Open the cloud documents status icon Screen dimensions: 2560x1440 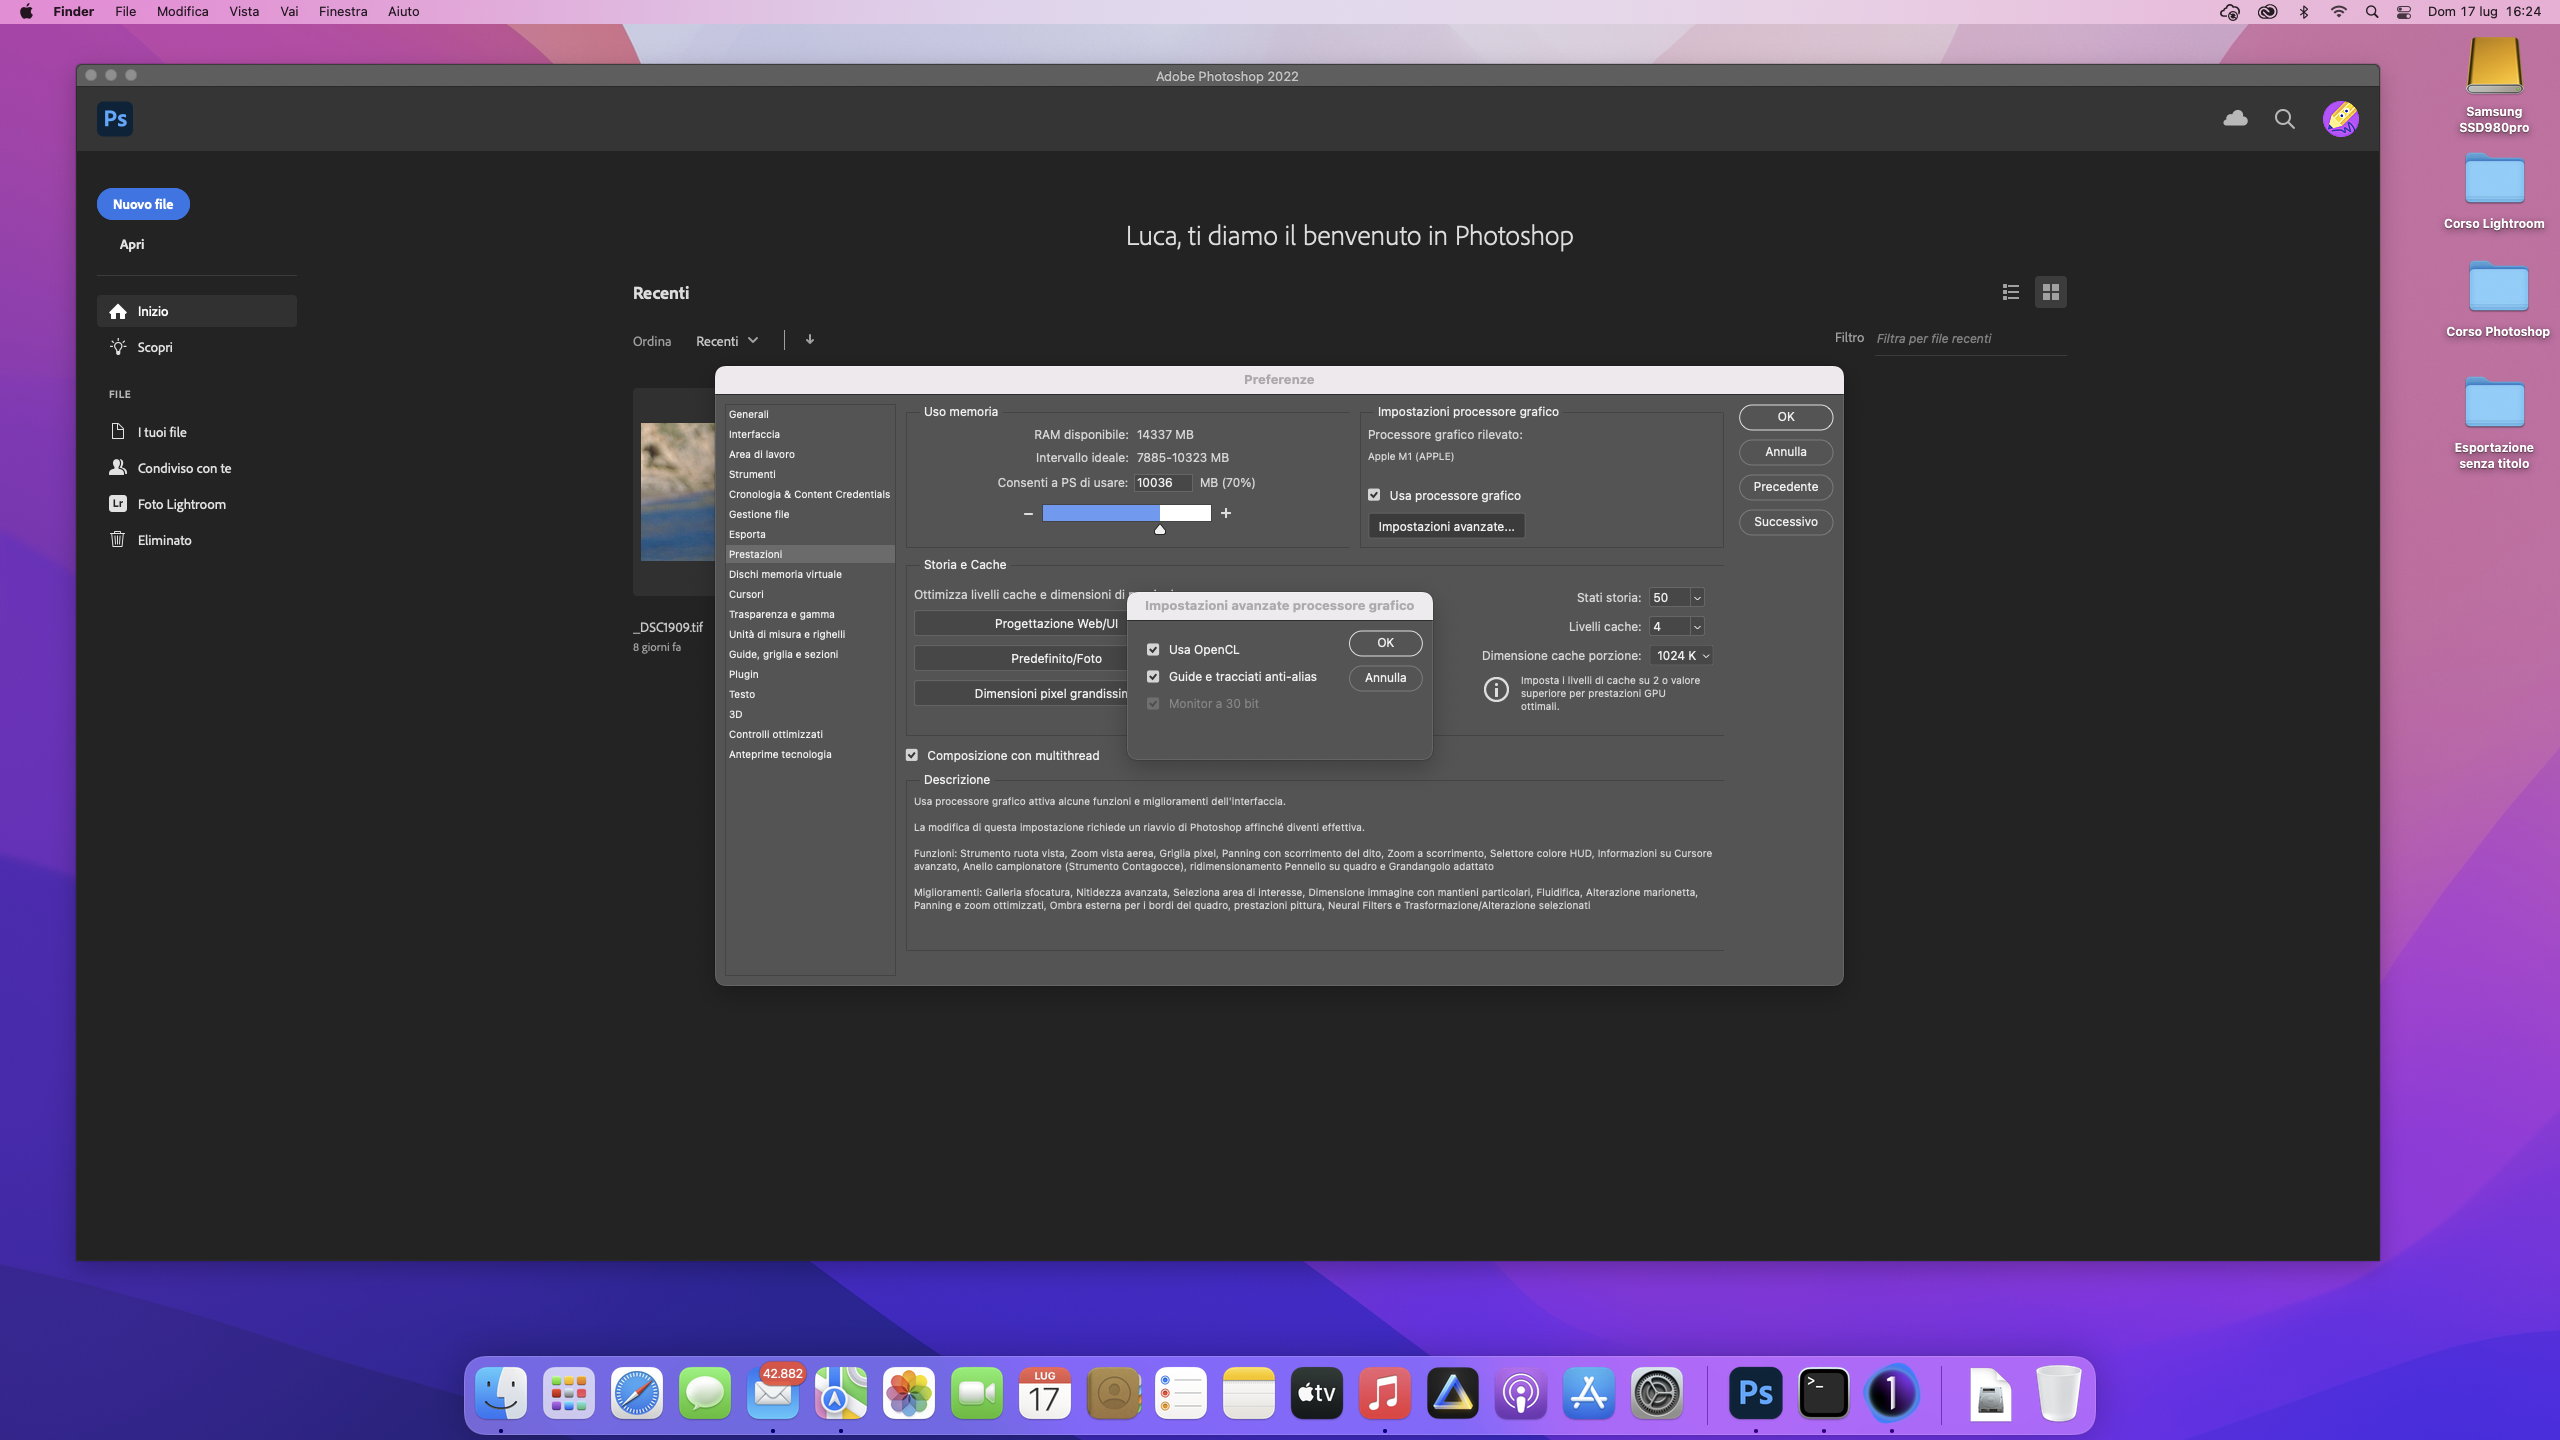[2235, 119]
